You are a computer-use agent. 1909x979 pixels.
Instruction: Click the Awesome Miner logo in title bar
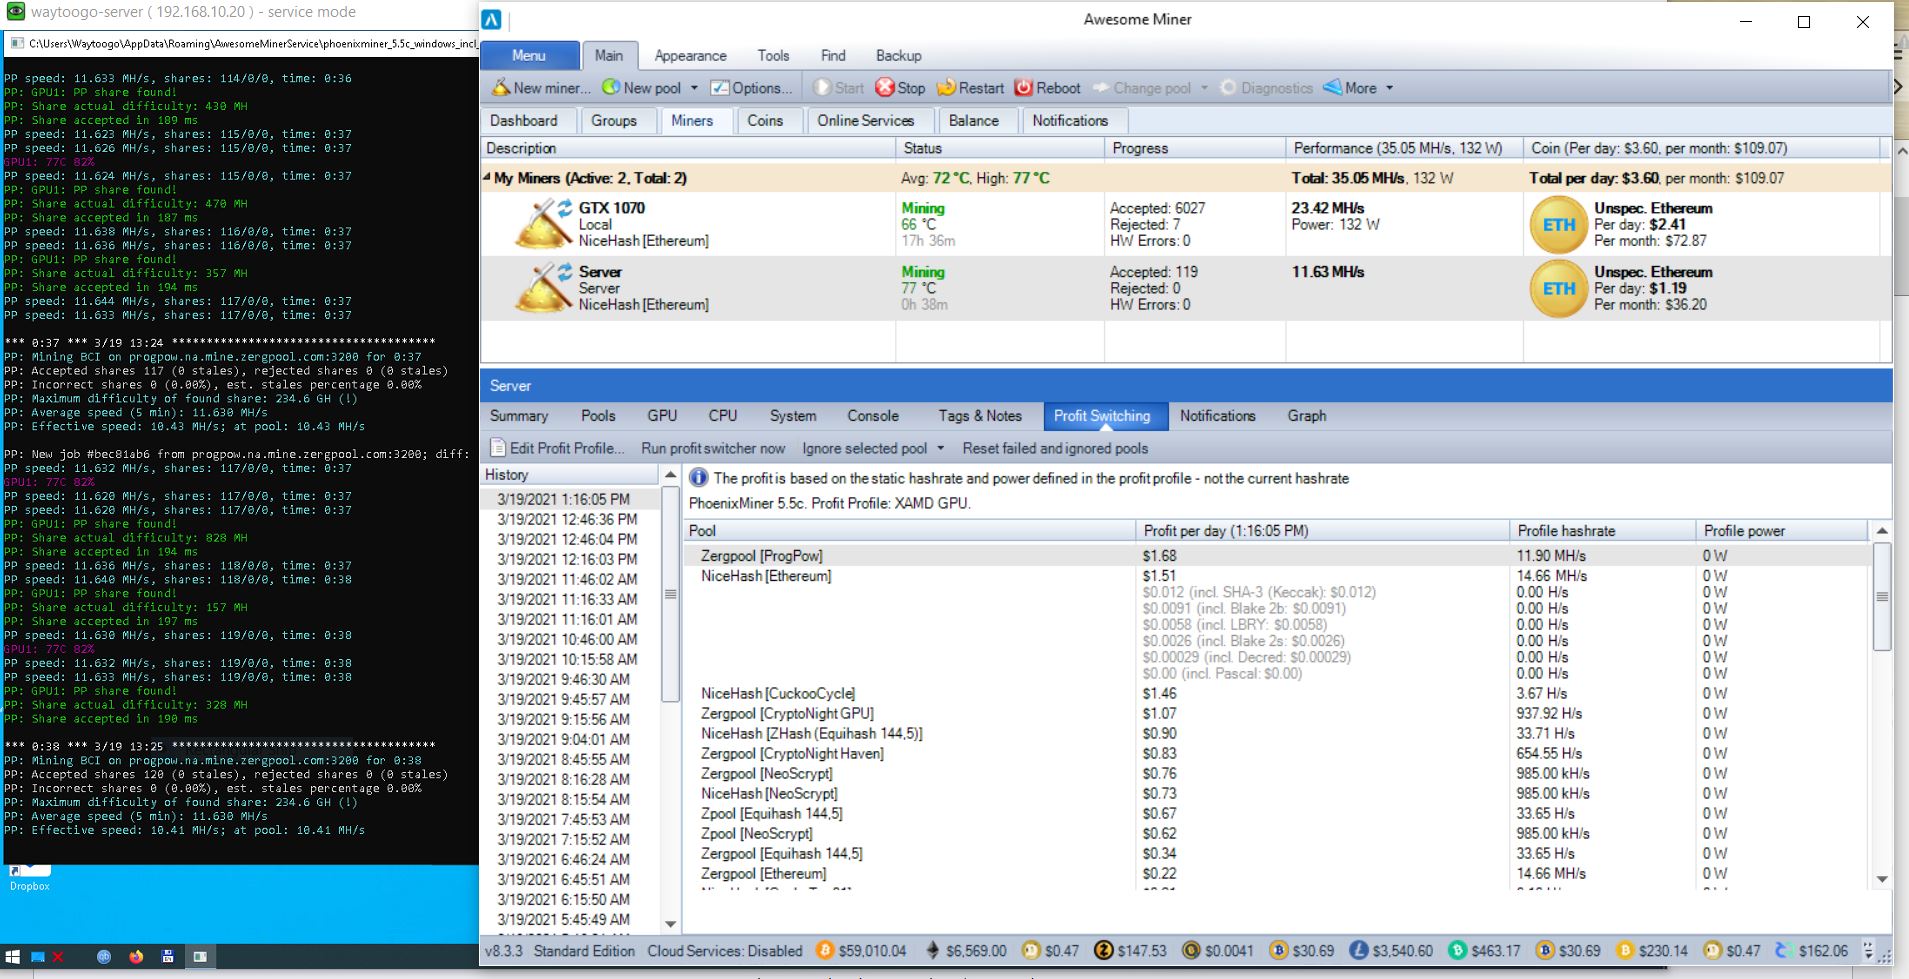491,20
